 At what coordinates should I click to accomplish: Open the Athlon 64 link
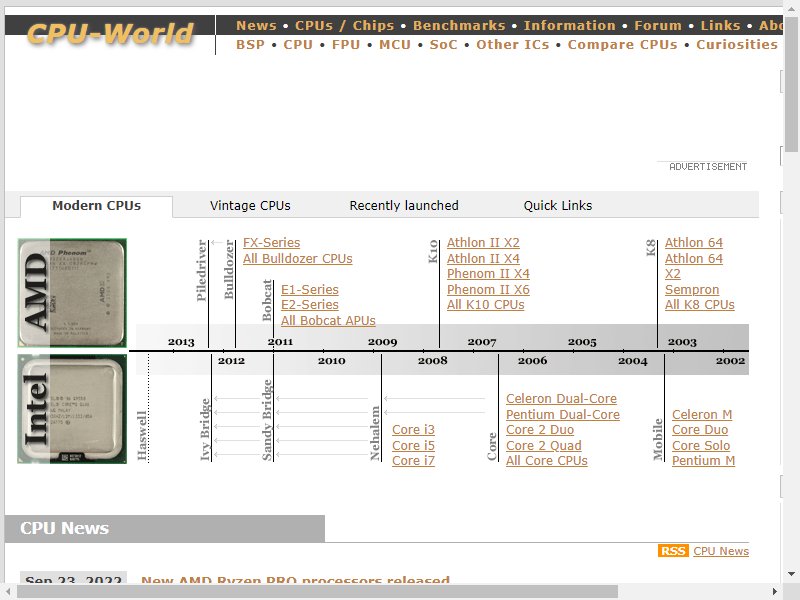click(x=694, y=243)
